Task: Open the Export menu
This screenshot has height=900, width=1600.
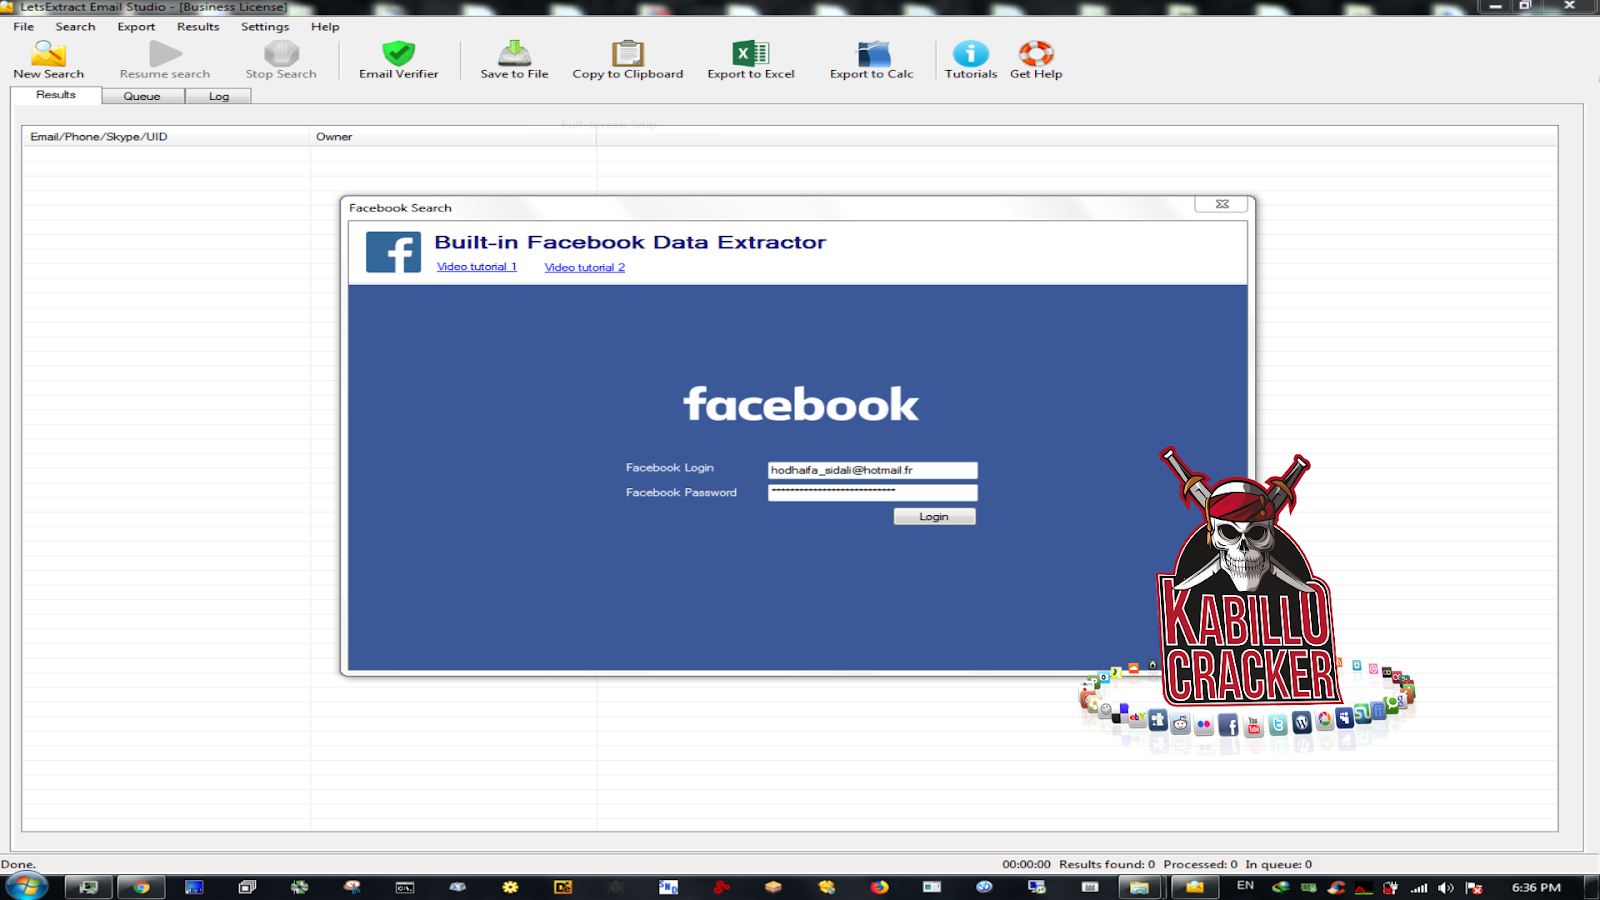Action: point(136,27)
